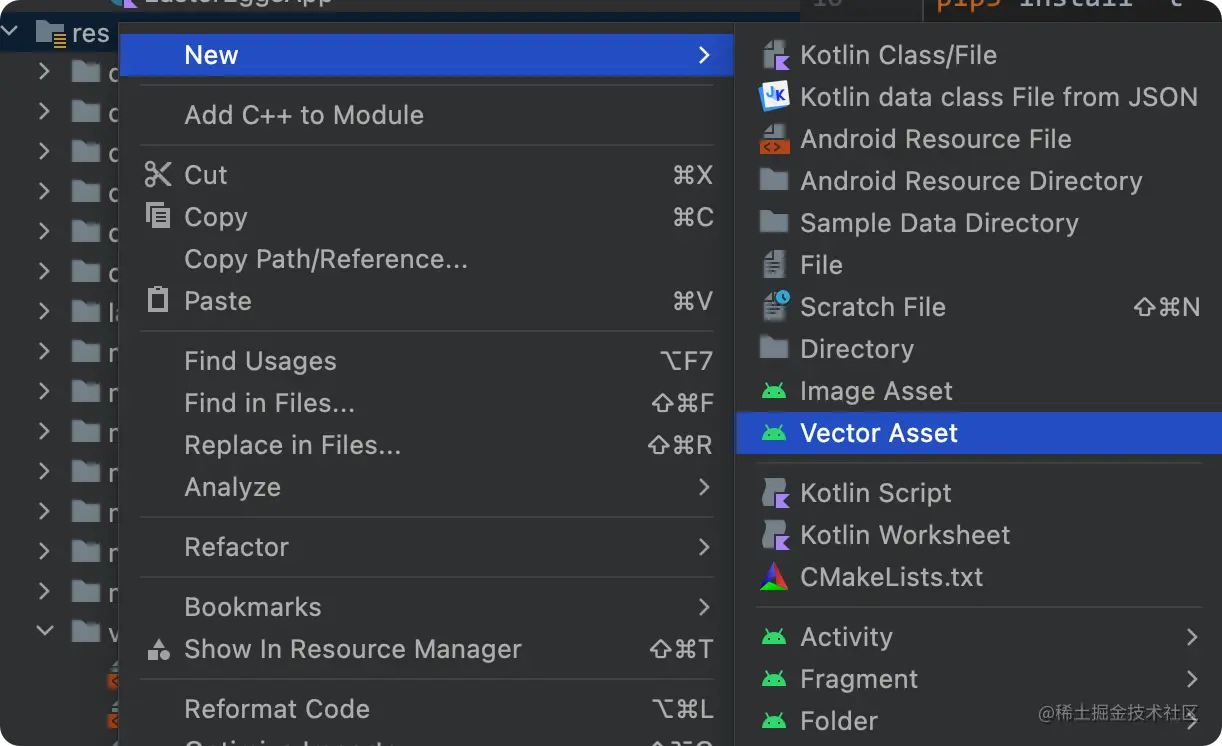Select Find in Files option

pos(269,403)
